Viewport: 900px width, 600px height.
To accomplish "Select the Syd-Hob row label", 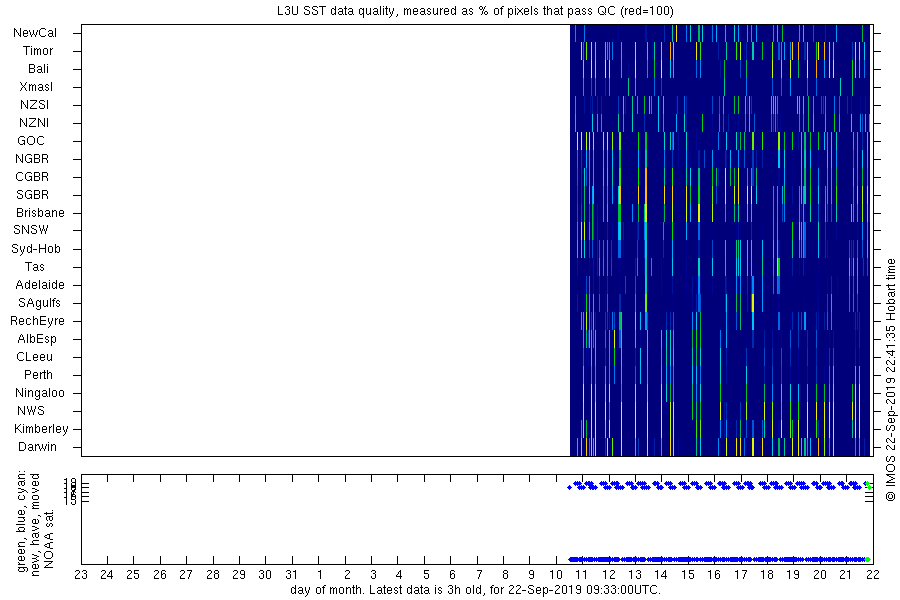I will 36,249.
